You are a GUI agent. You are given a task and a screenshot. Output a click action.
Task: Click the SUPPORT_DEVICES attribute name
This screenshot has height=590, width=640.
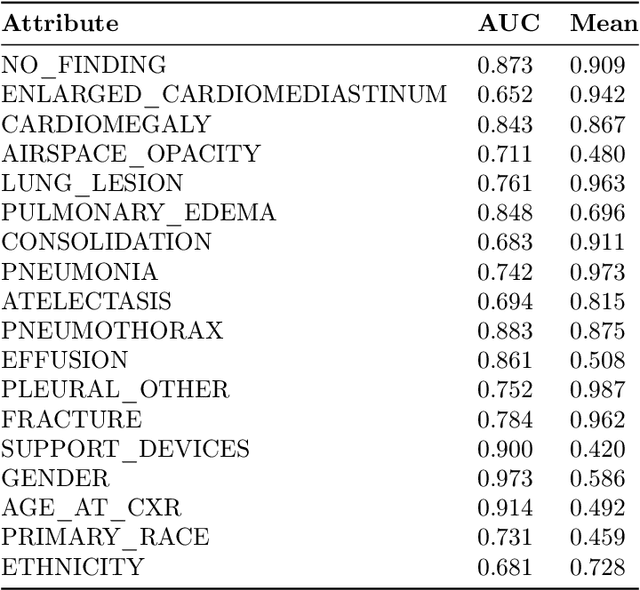[x=125, y=449]
